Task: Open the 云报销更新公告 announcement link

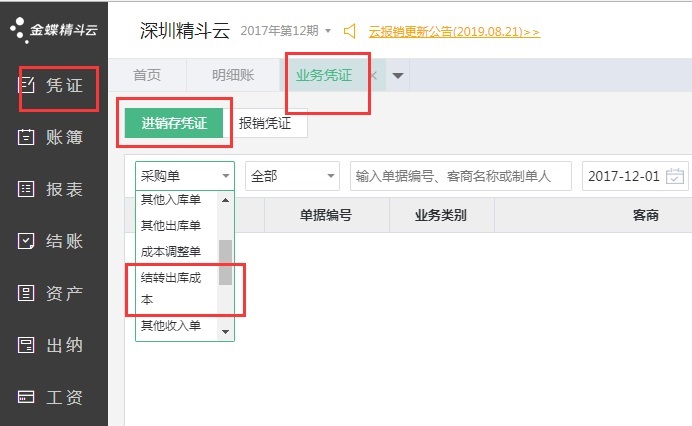Action: [x=454, y=32]
